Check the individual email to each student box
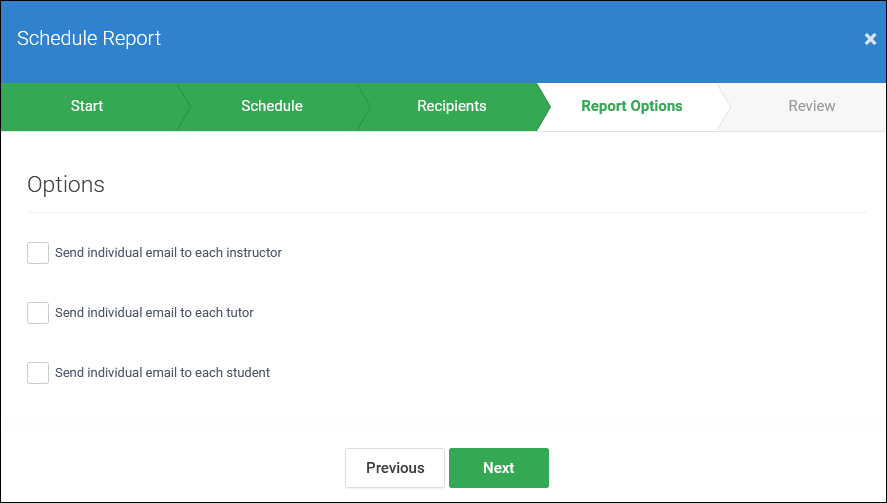The image size is (887, 503). [x=38, y=373]
